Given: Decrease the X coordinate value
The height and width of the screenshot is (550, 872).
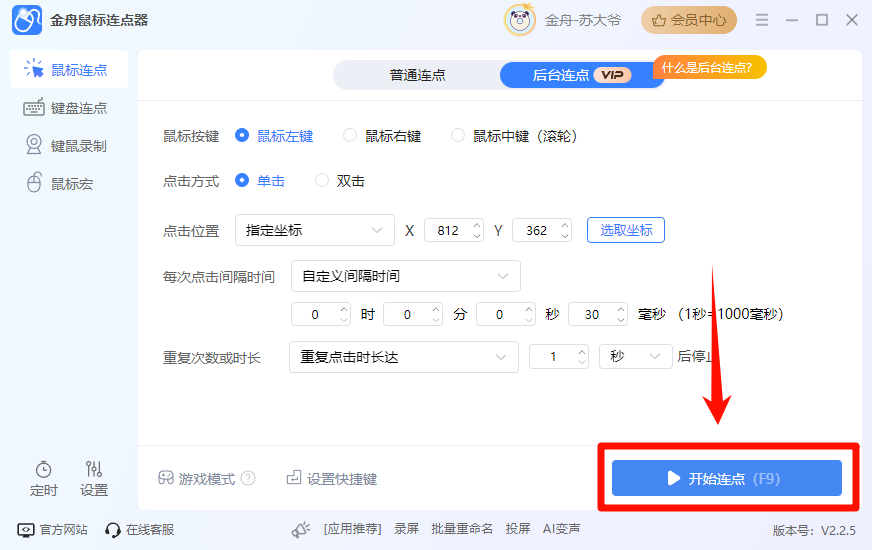Looking at the screenshot, I should (x=477, y=236).
